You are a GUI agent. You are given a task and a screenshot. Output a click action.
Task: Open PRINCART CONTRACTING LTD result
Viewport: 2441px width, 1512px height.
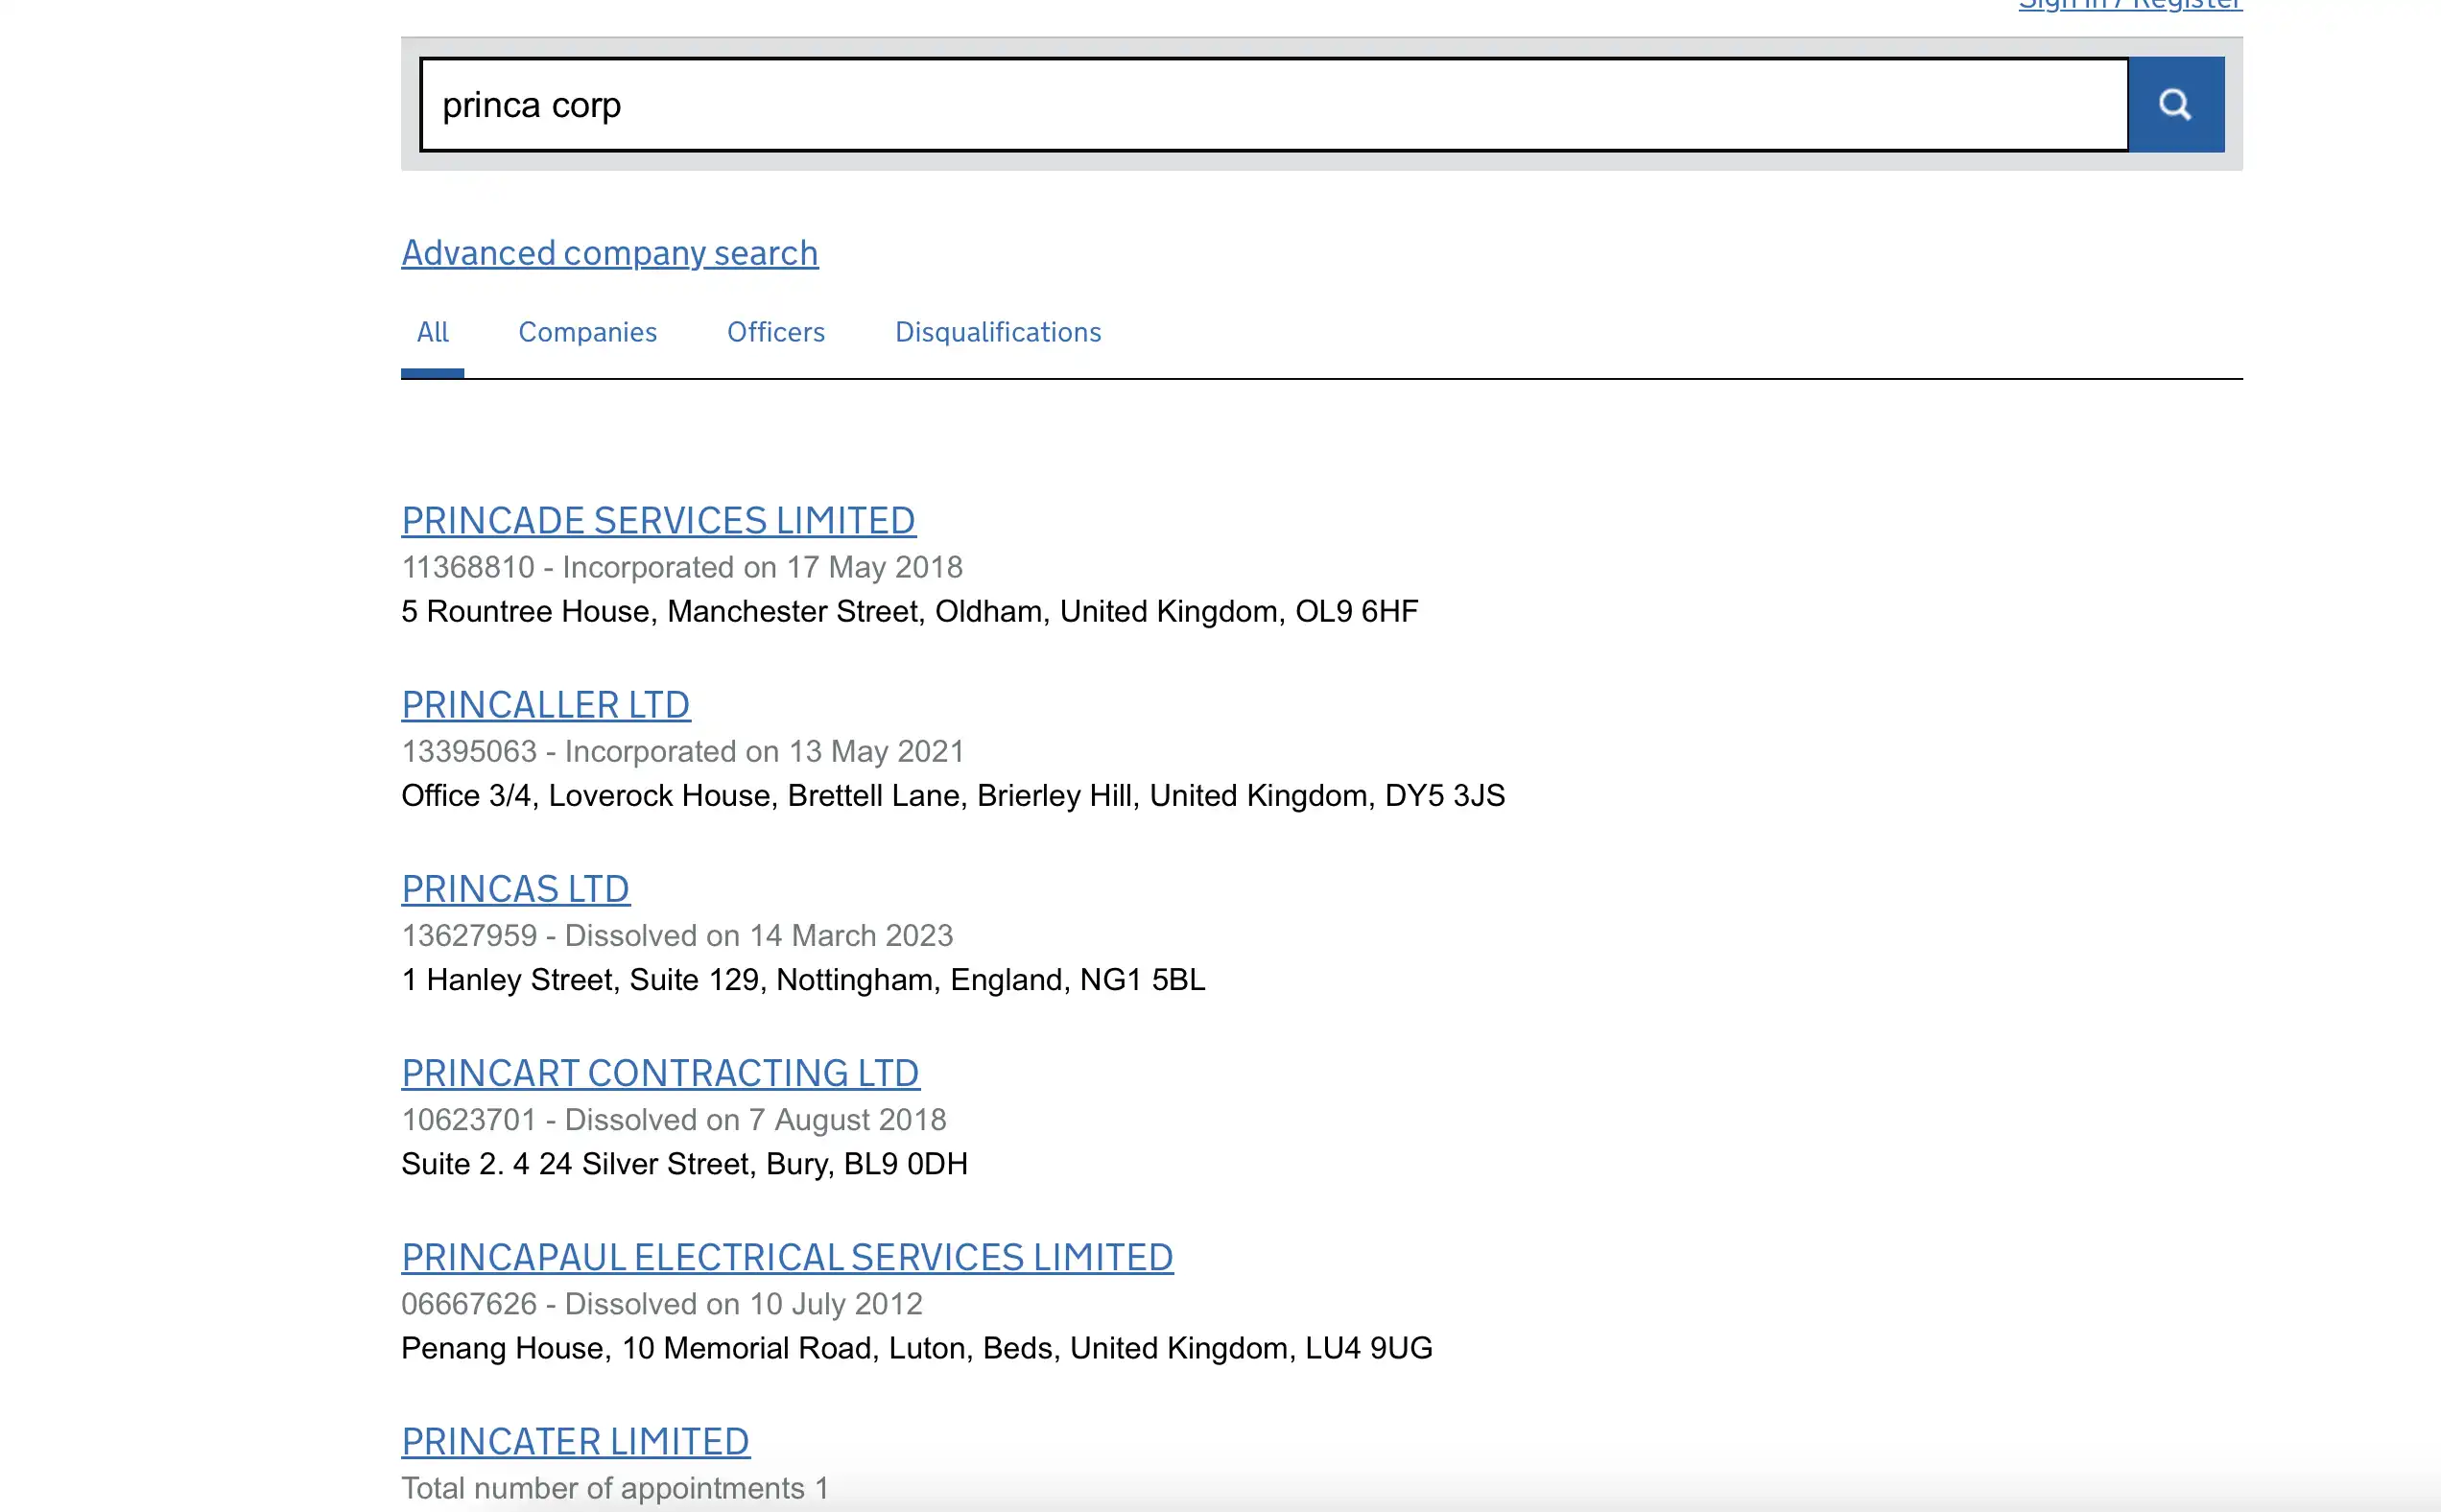point(661,1072)
